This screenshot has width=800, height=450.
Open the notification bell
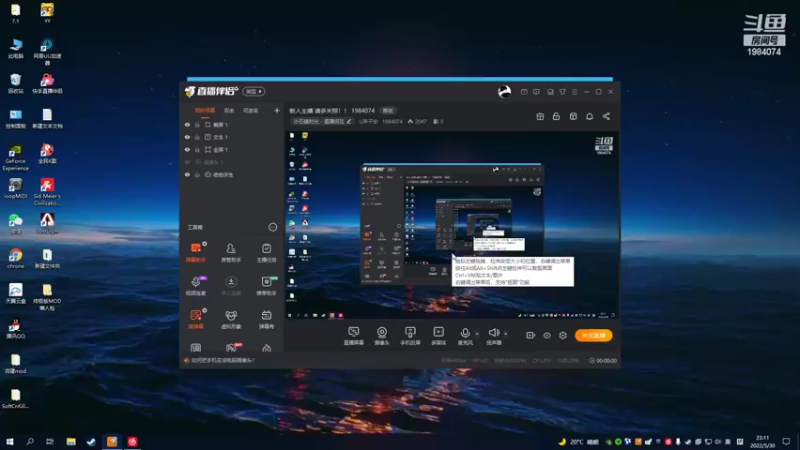pos(589,116)
